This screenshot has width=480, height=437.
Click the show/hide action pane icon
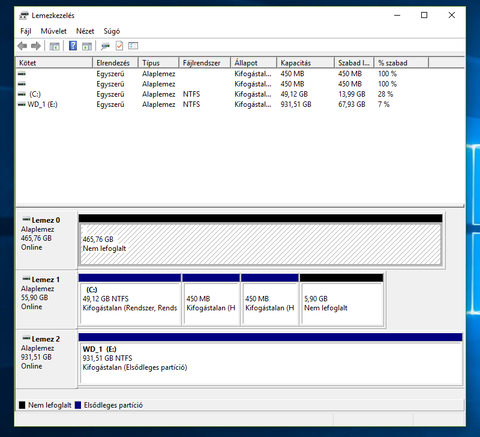pyautogui.click(x=87, y=46)
